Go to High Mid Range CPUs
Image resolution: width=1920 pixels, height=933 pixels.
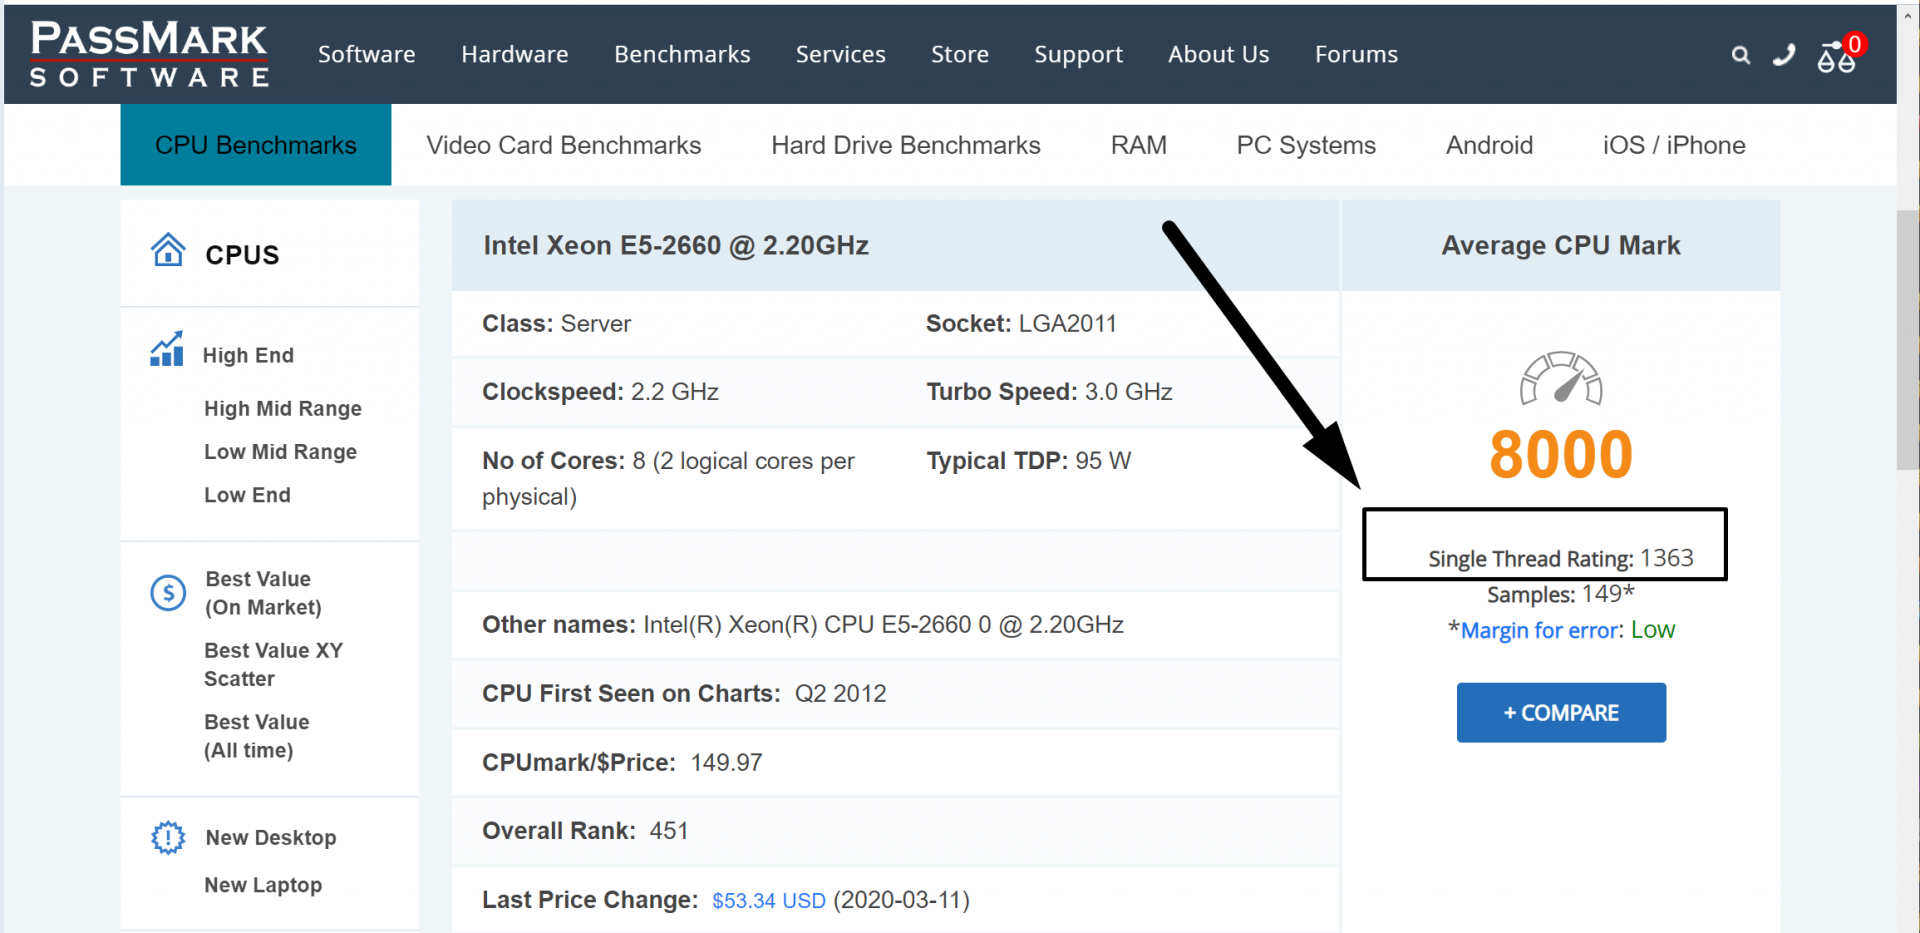coord(283,409)
